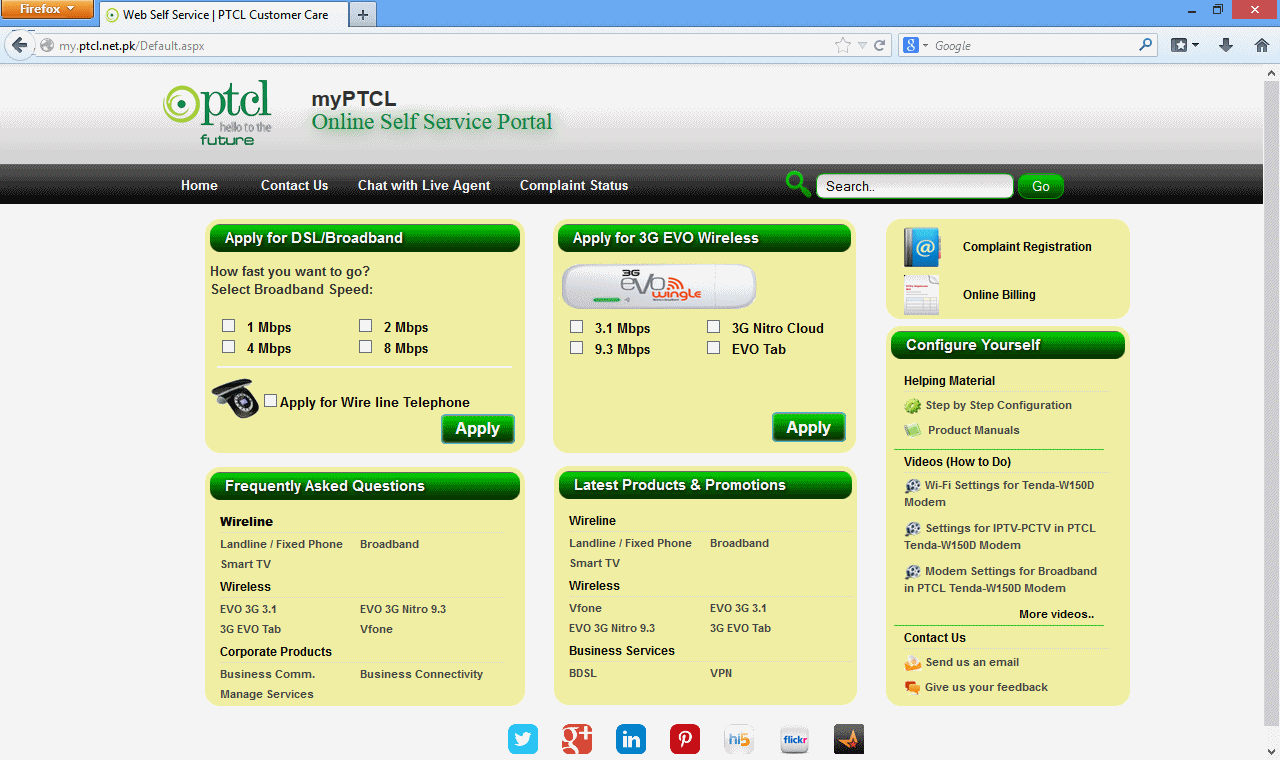Open Online Billing using its bill icon

pos(921,295)
